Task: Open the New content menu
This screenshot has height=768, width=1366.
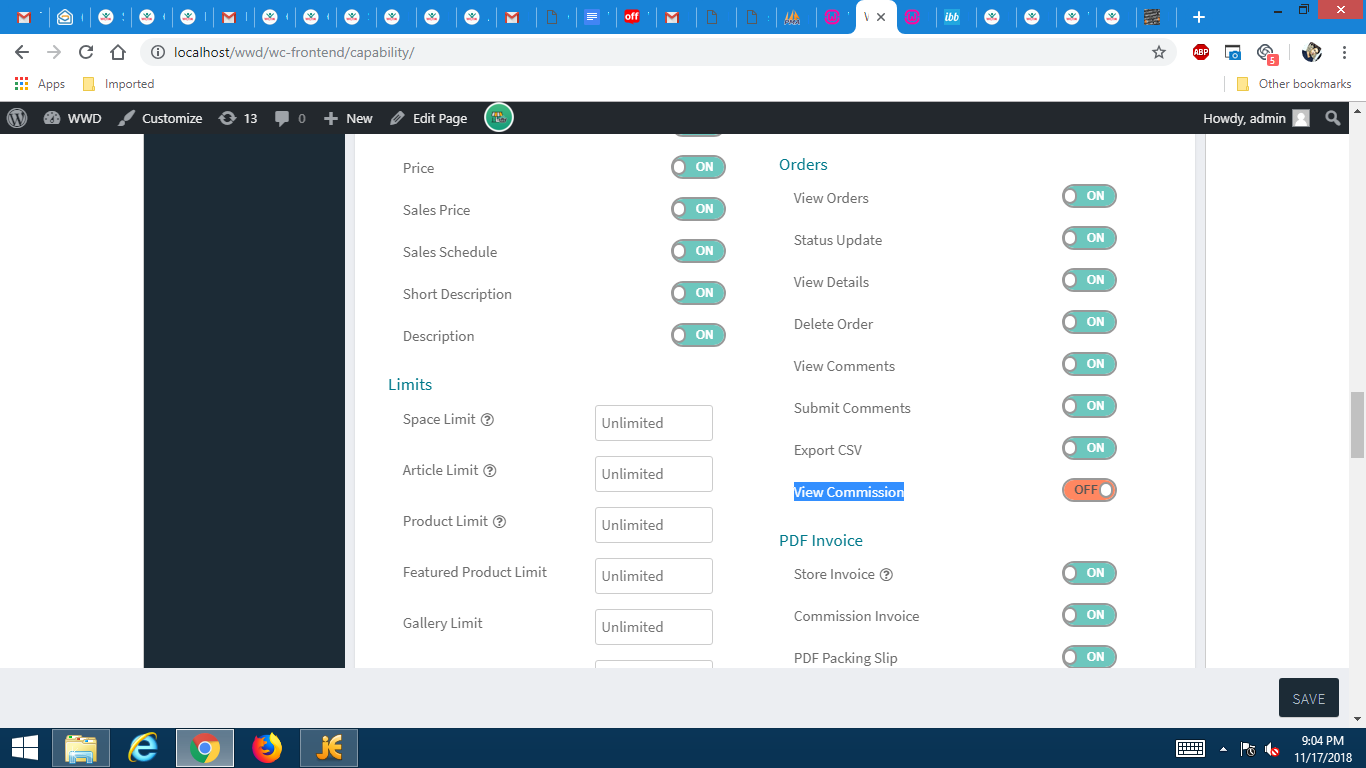Action: point(348,118)
